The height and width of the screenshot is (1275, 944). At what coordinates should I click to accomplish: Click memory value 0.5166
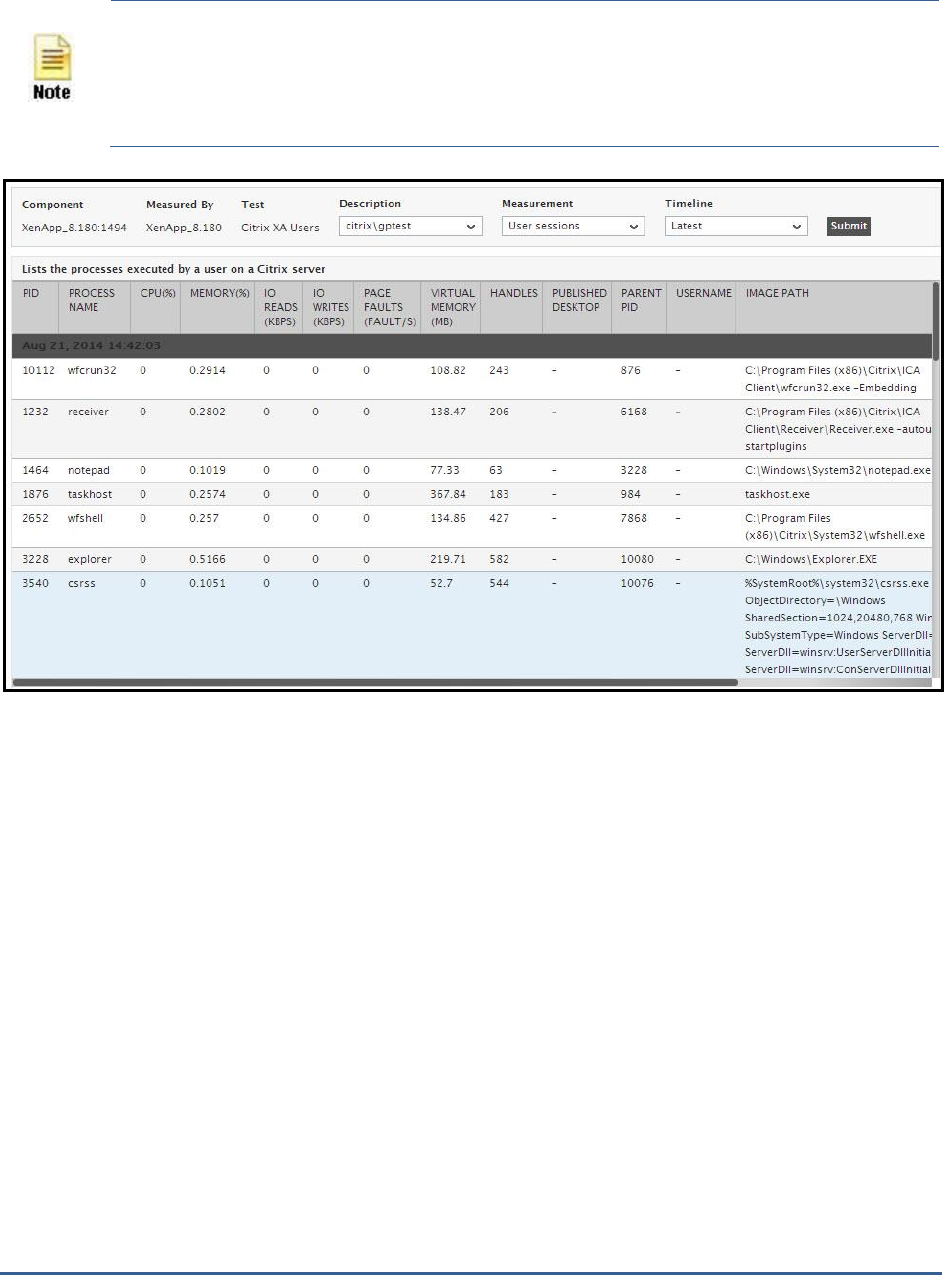pyautogui.click(x=207, y=559)
